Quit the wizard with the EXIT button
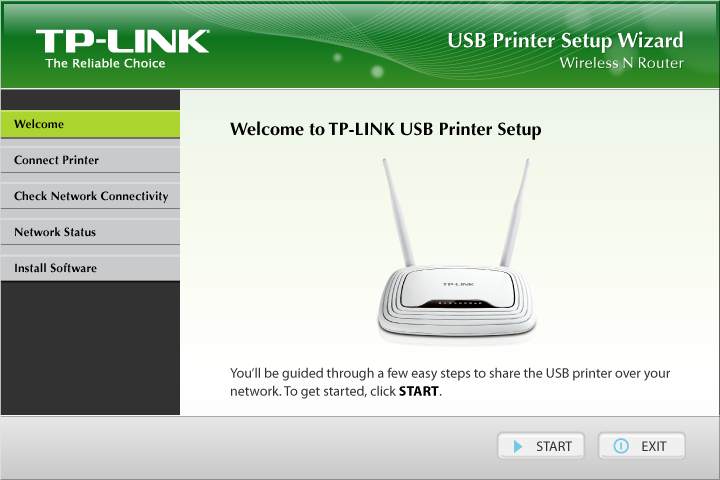The image size is (720, 480). coord(641,446)
